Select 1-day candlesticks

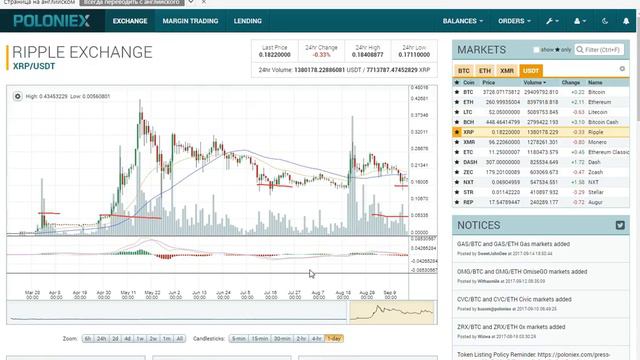pos(334,338)
